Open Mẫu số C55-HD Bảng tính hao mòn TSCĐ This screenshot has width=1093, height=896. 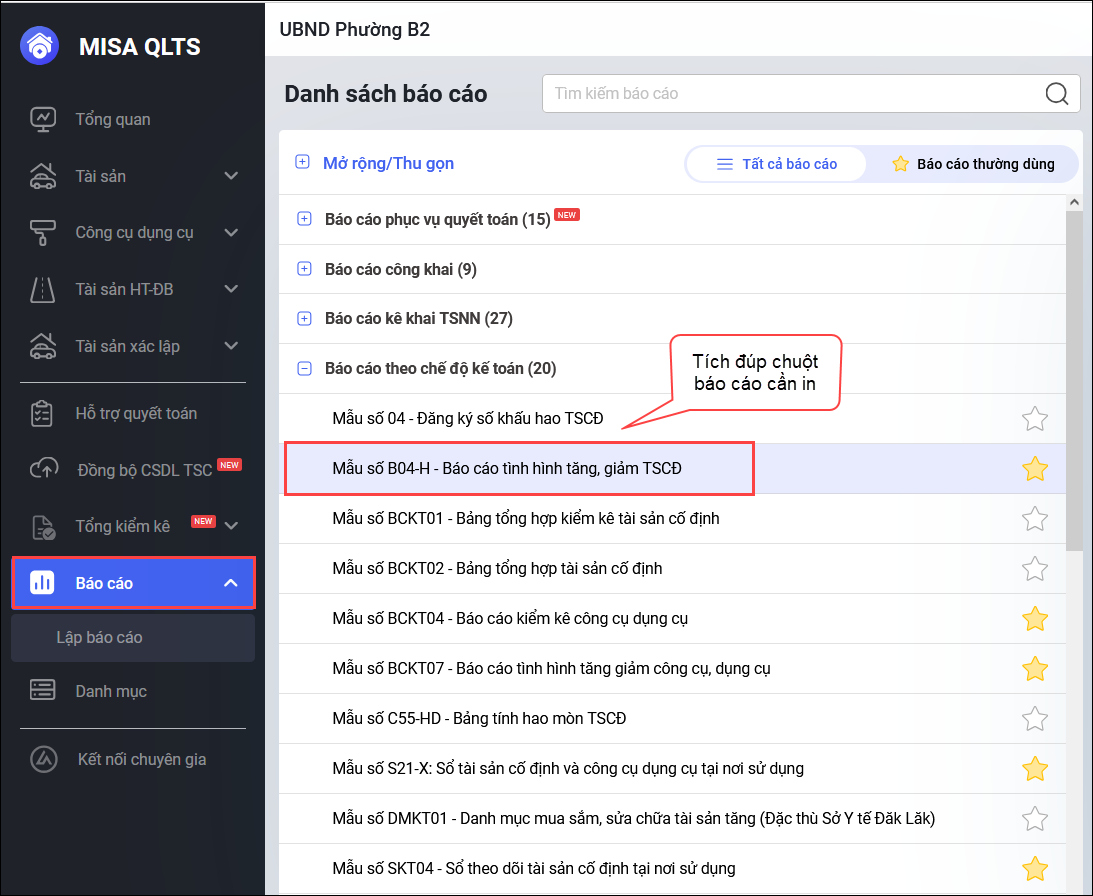(x=479, y=718)
